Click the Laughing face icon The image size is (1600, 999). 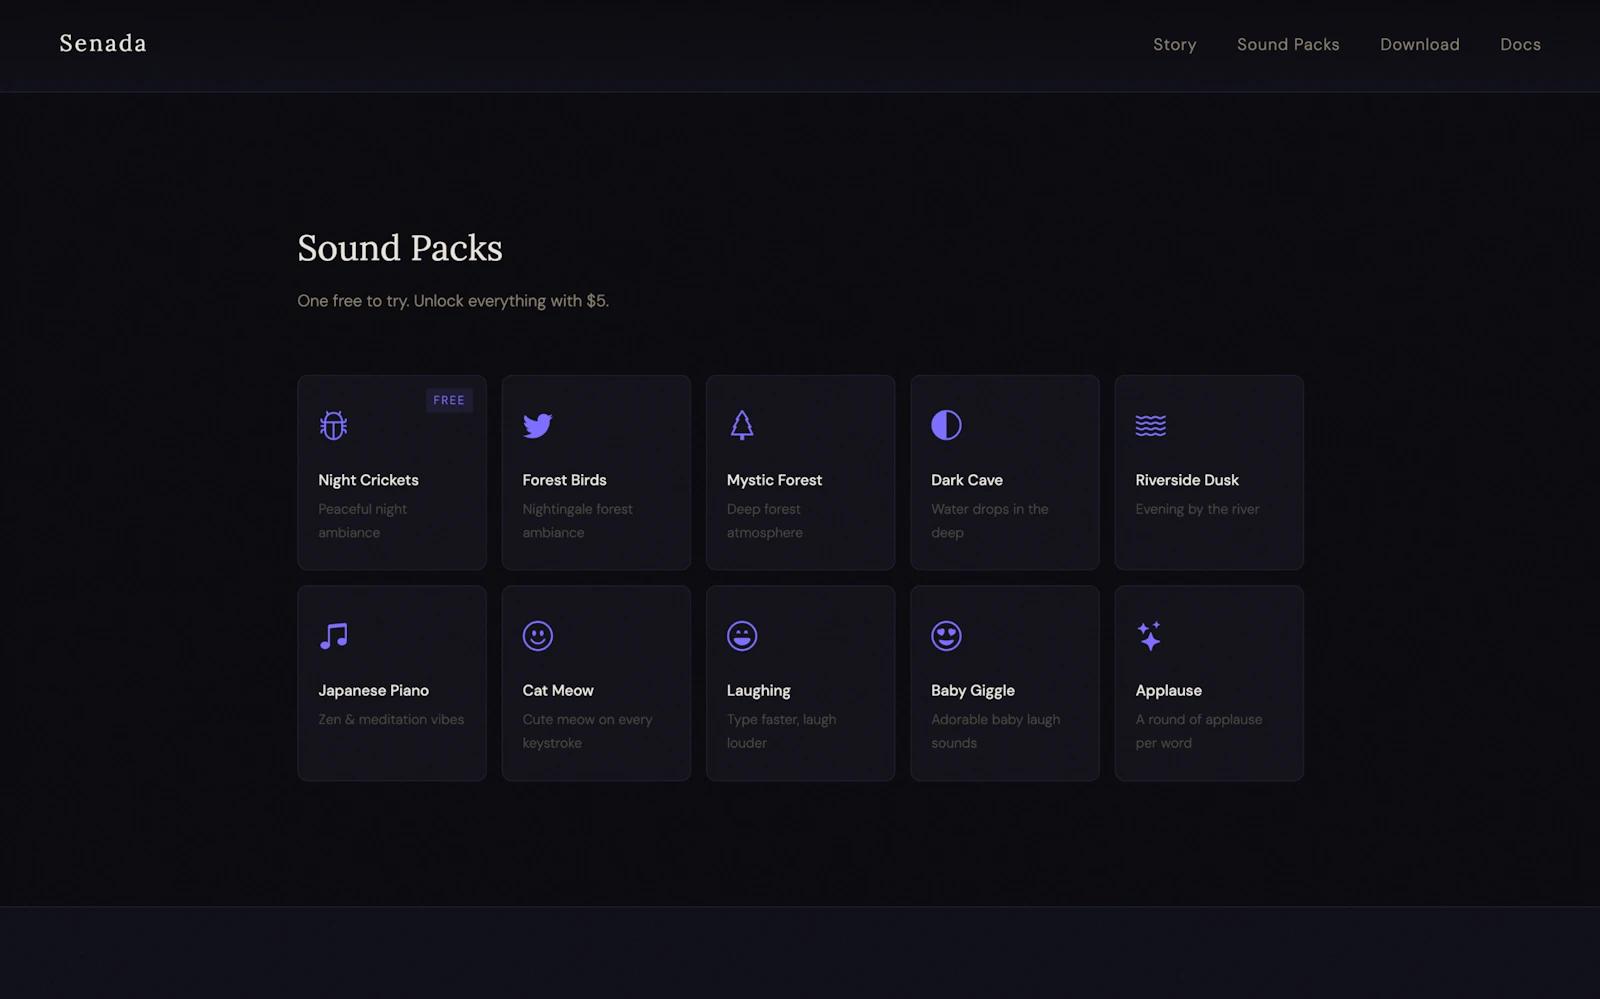tap(742, 636)
